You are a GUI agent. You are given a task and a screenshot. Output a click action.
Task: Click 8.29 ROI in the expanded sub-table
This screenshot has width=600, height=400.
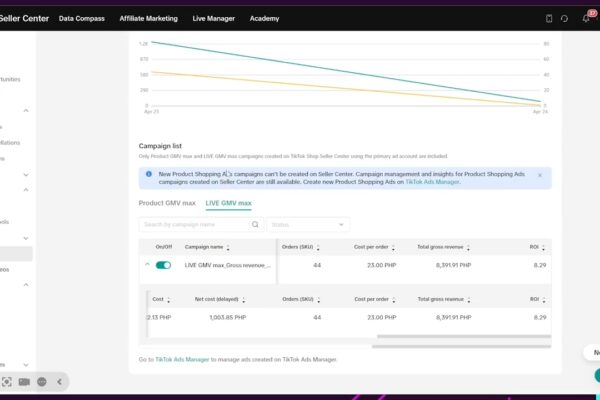(540, 317)
